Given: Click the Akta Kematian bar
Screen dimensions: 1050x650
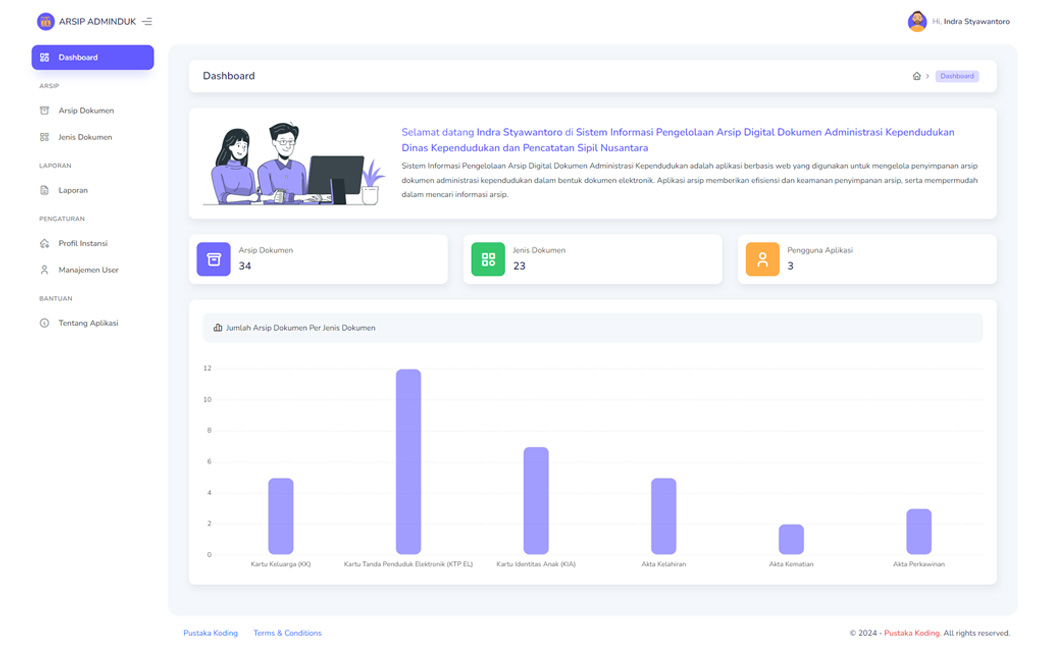Looking at the screenshot, I should coord(792,540).
